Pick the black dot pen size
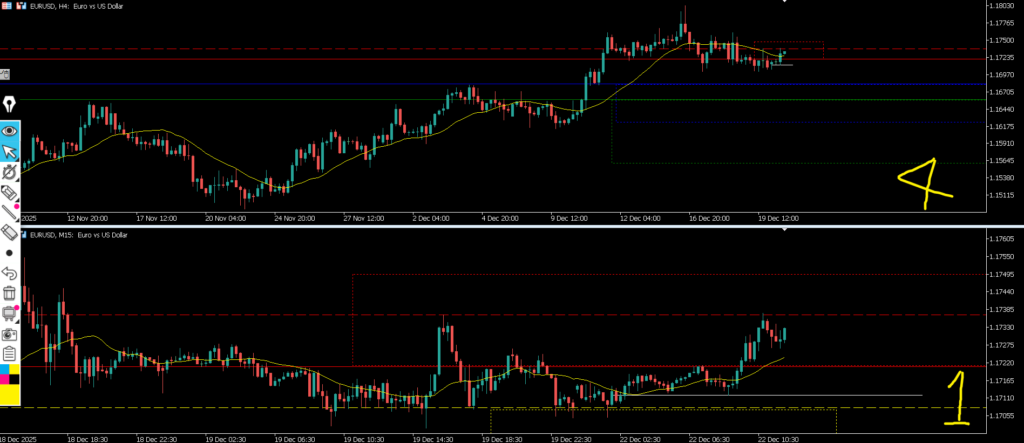 pos(10,253)
